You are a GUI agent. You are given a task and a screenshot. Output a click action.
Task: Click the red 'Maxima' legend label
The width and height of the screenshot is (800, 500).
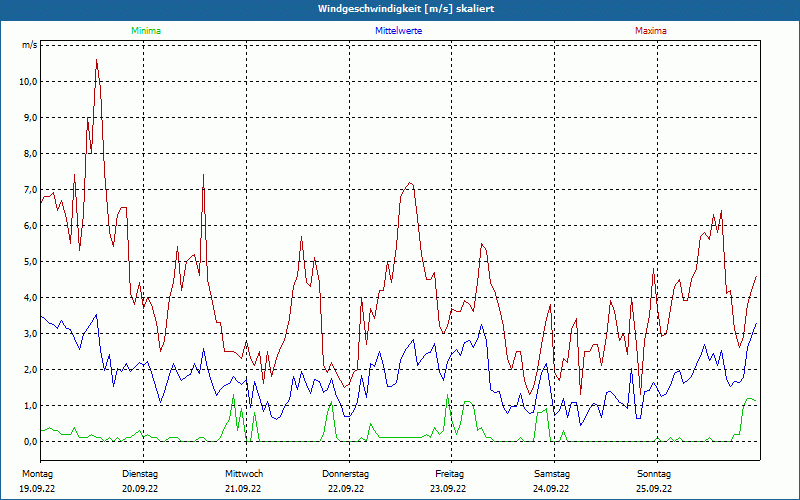651,31
